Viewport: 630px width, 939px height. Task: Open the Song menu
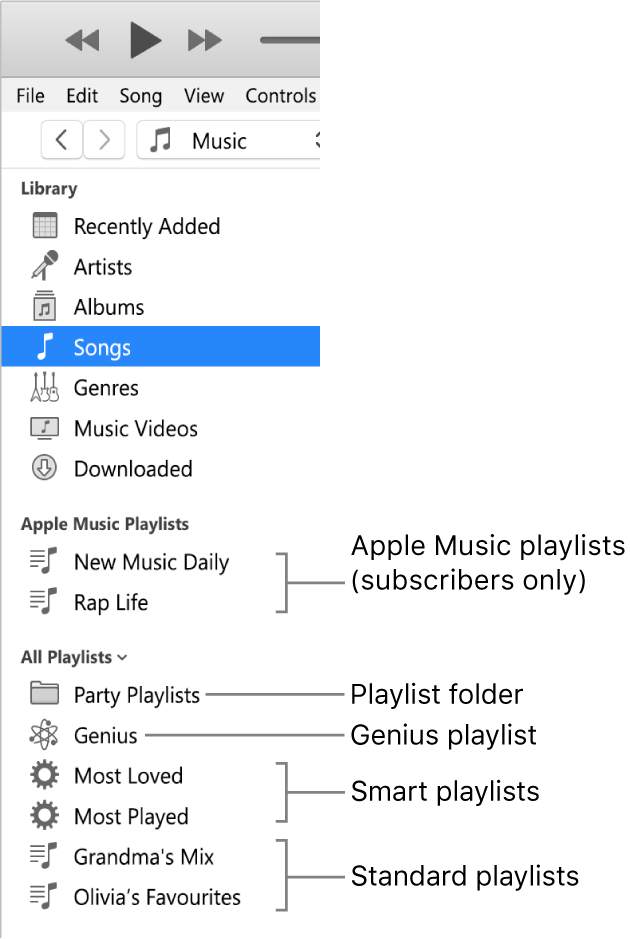[140, 96]
